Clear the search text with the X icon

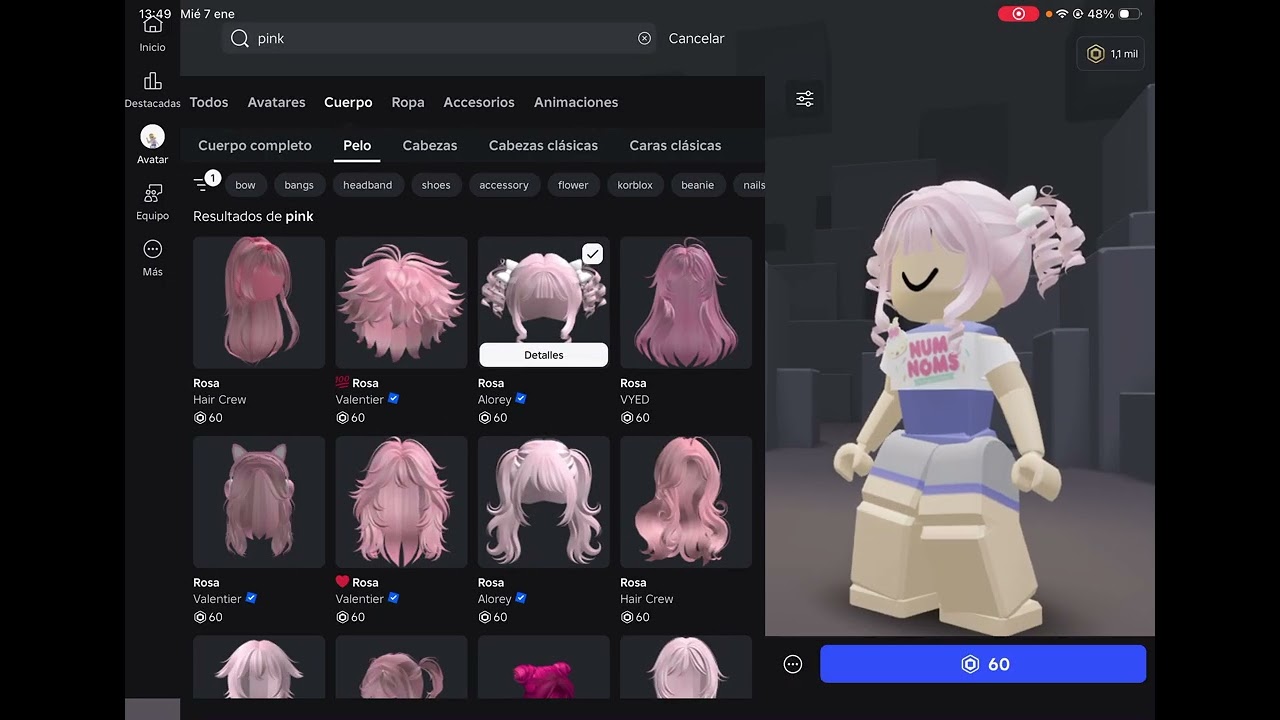tap(644, 38)
